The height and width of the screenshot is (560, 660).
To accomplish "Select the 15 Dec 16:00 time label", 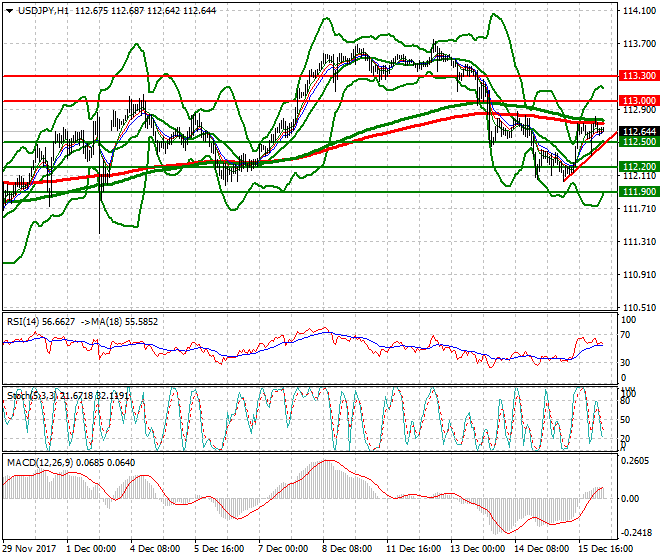I will 606,549.
